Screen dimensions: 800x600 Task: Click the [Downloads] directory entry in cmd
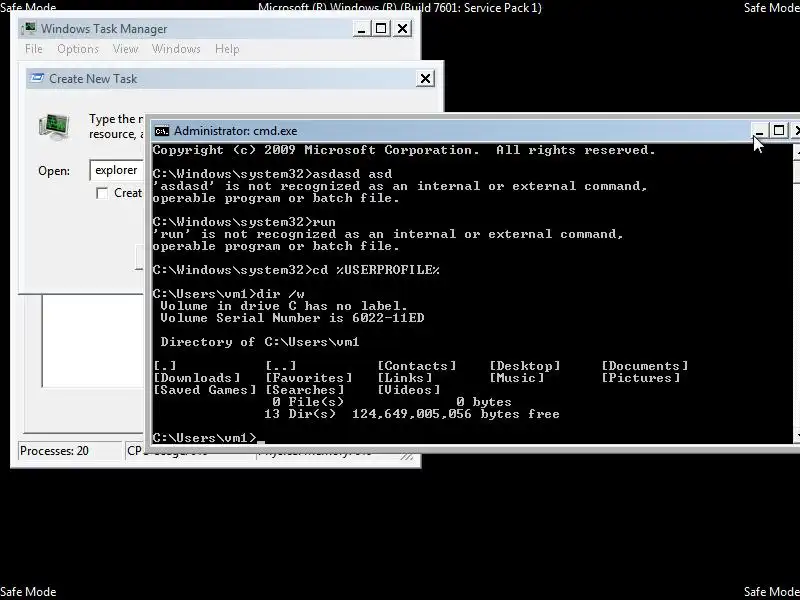(196, 378)
